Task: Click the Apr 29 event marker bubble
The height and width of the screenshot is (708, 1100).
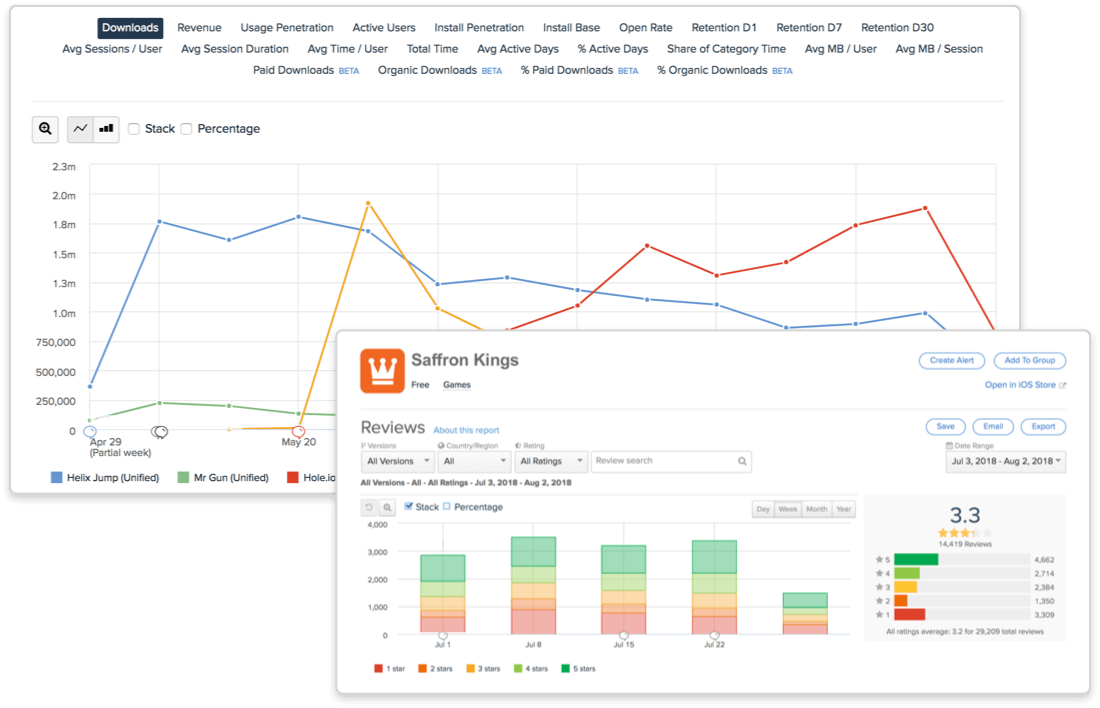Action: (x=90, y=432)
